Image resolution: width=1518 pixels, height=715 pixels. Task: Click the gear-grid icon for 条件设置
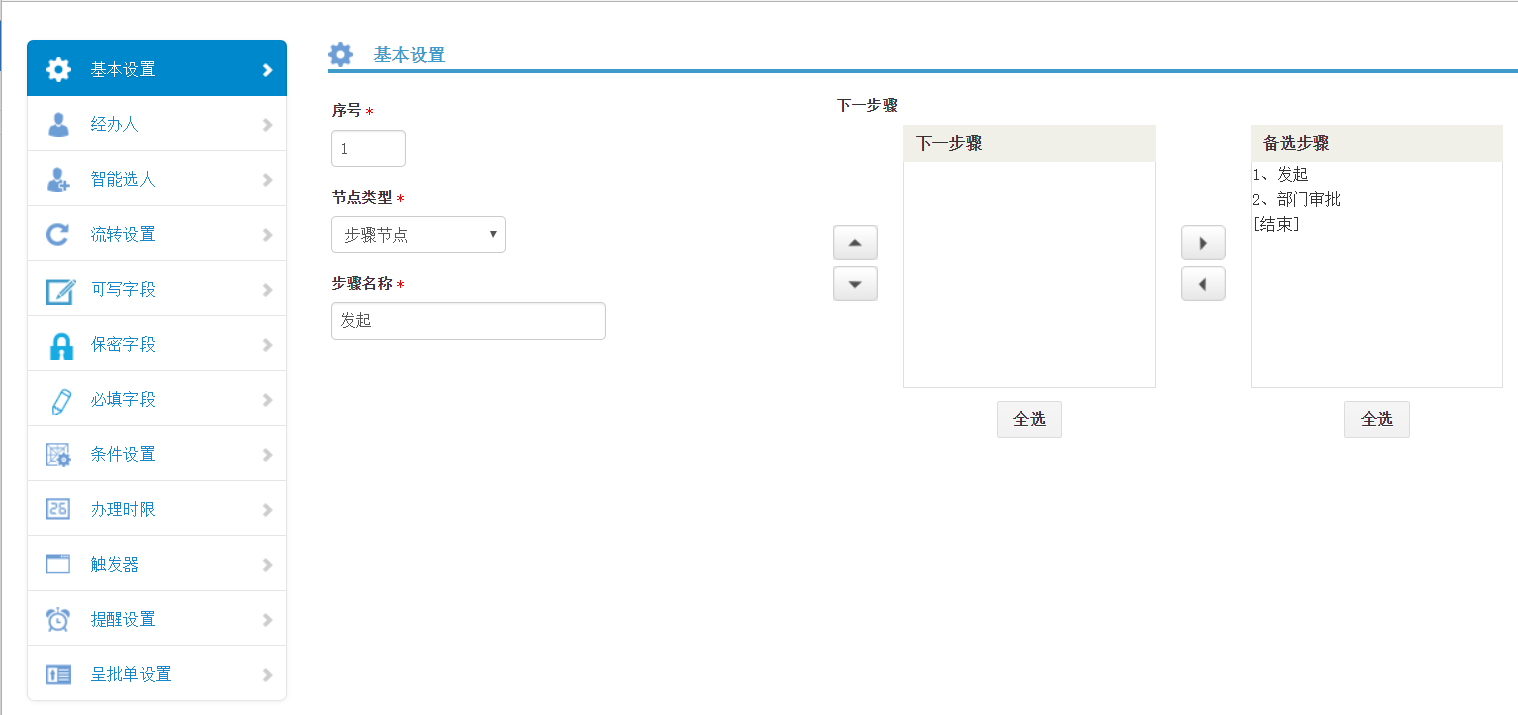(x=59, y=454)
